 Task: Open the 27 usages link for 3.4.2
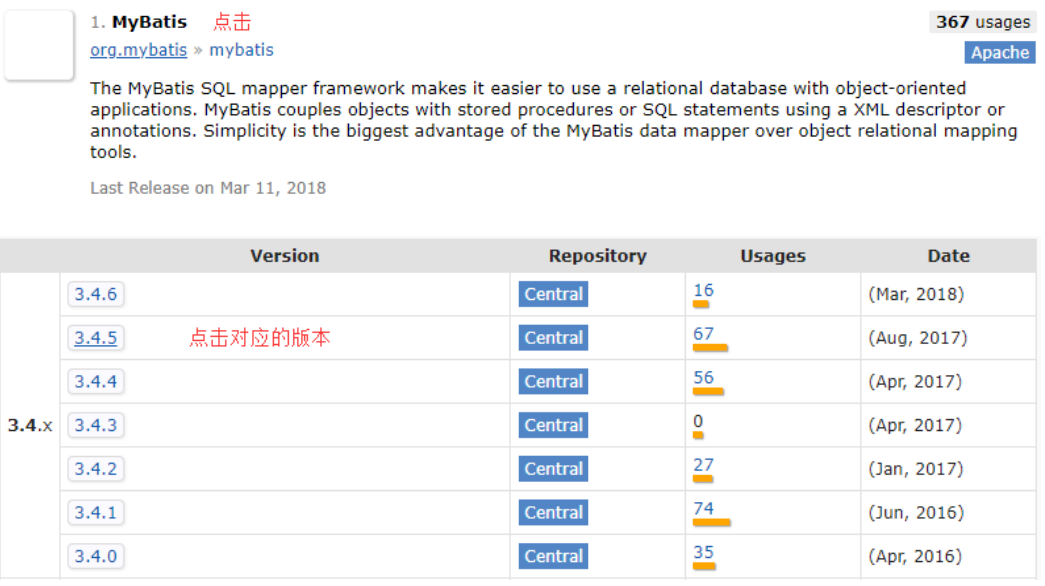tap(703, 465)
